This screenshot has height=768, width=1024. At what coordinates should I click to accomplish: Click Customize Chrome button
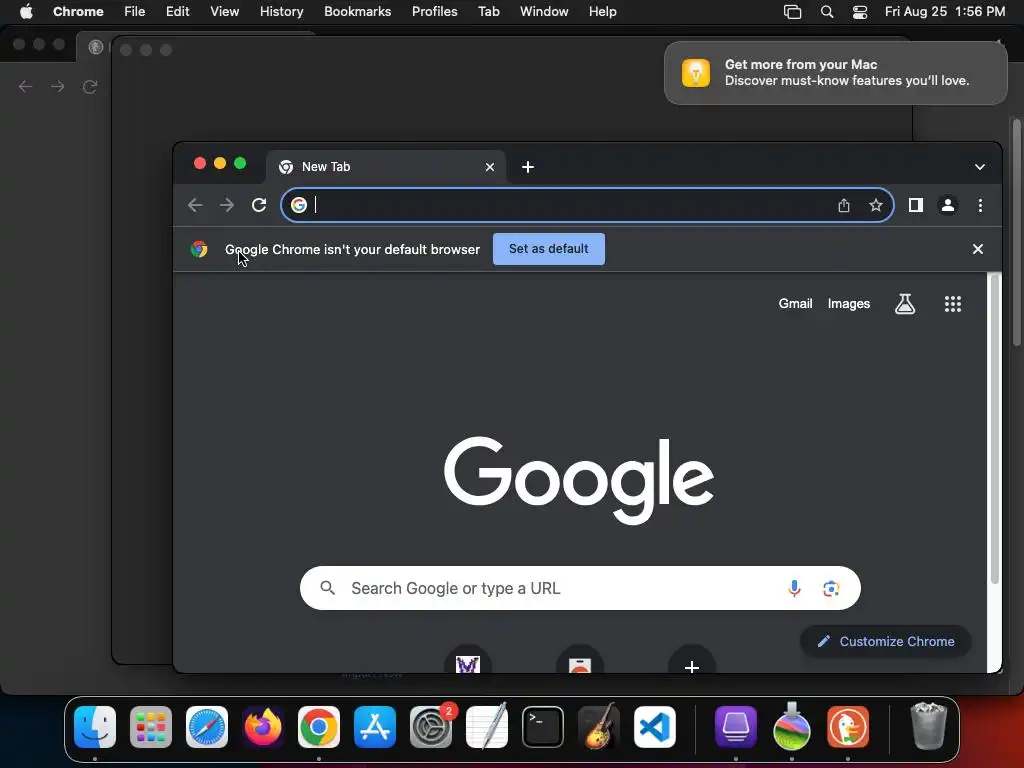[x=886, y=641]
